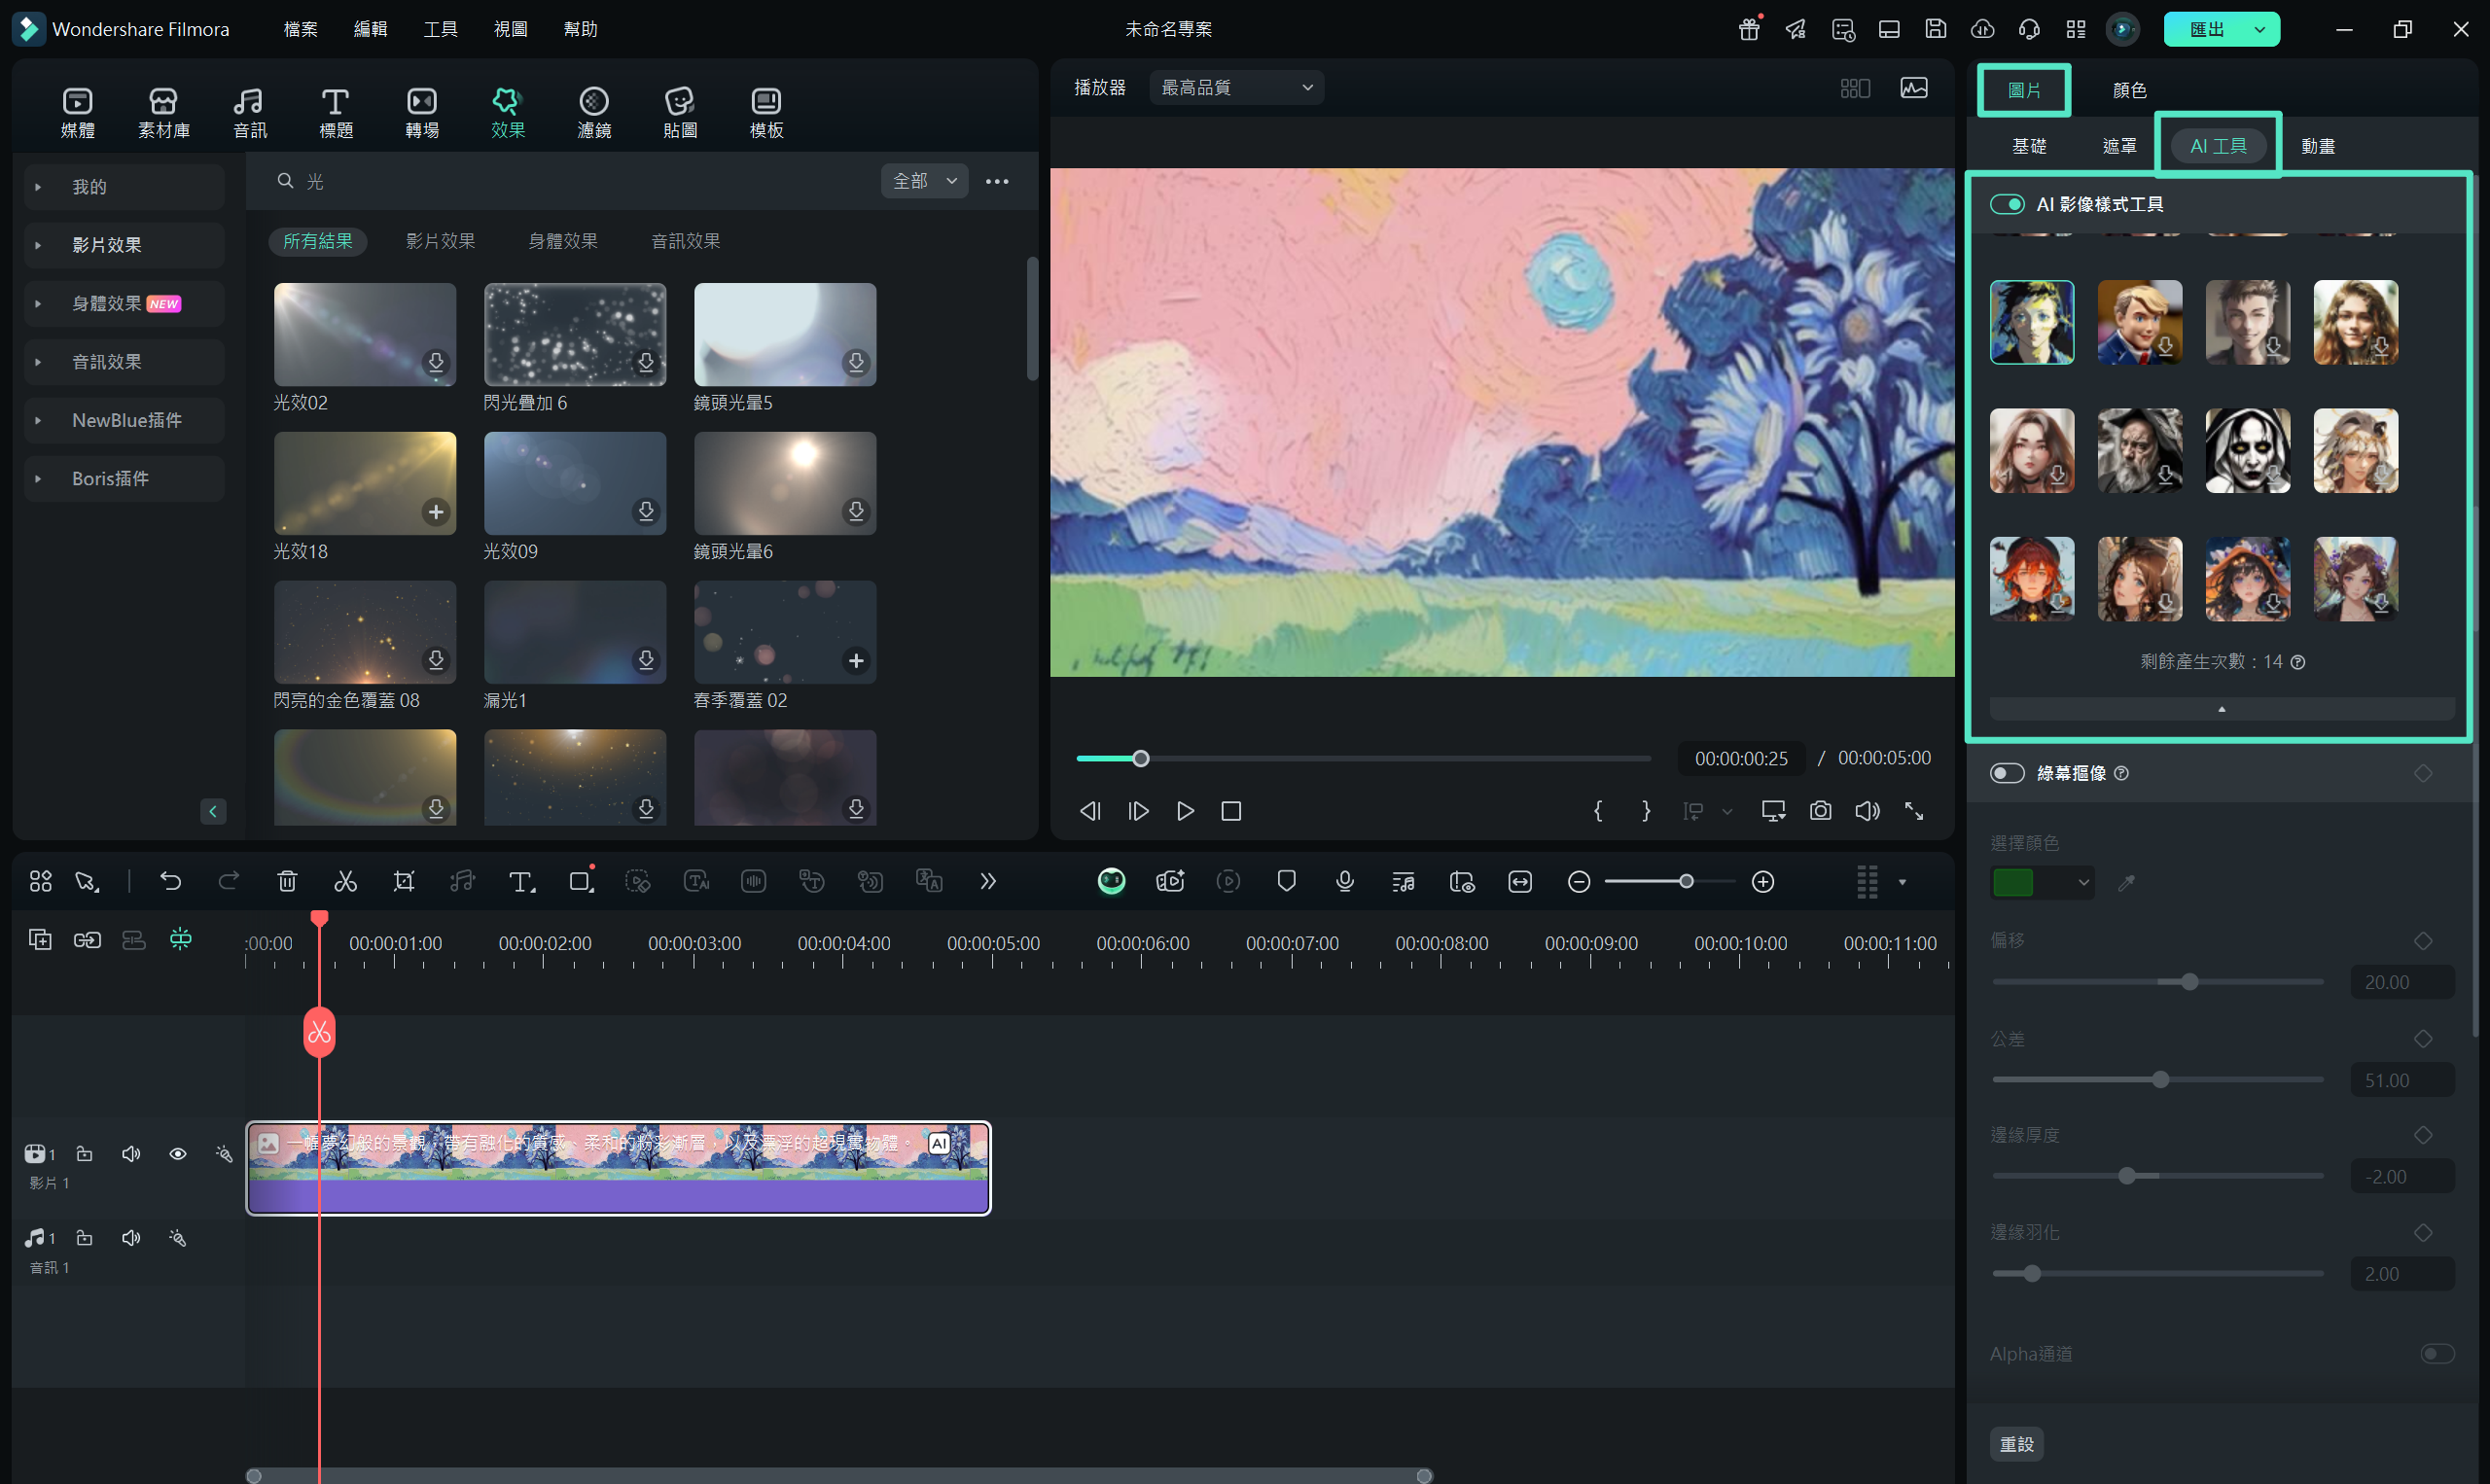Open the 全部 filter dropdown
Viewport: 2490px width, 1484px height.
click(924, 181)
